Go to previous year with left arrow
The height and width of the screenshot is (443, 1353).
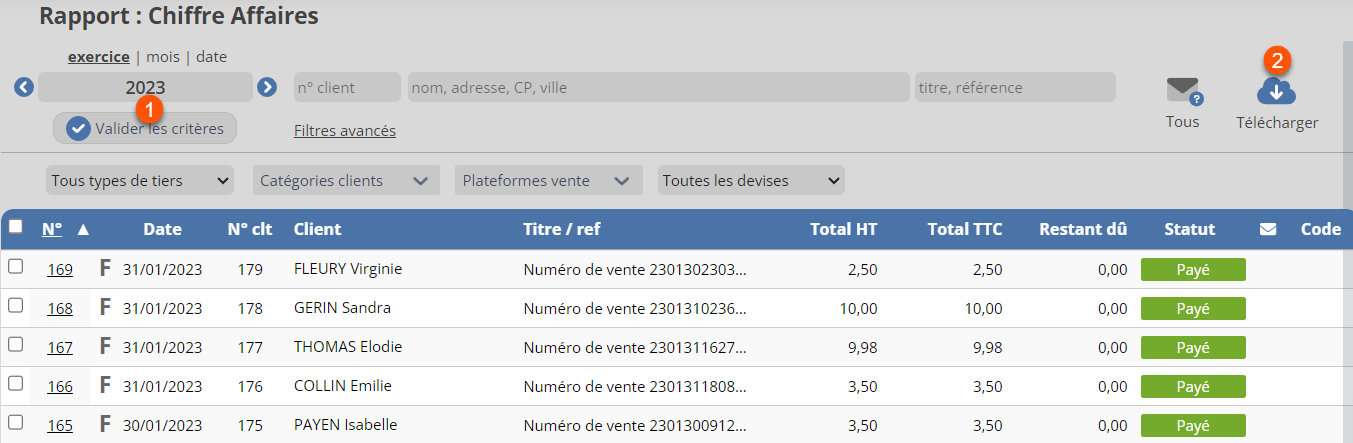point(24,87)
